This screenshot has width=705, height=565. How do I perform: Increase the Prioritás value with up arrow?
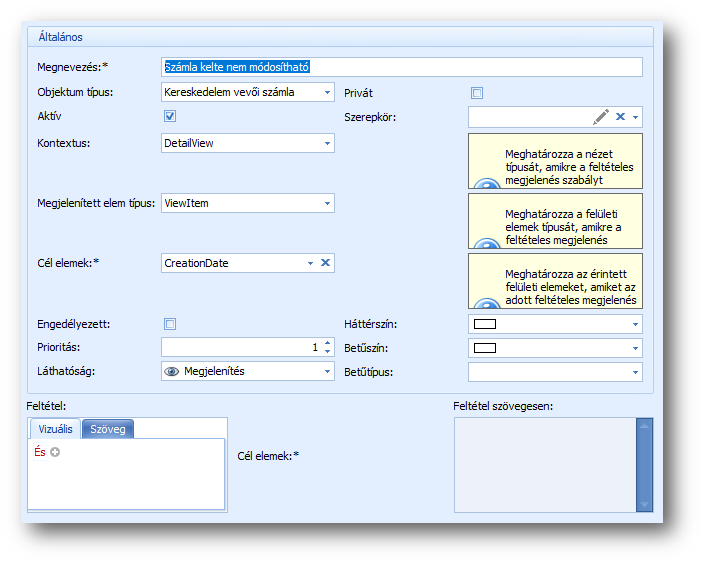[x=326, y=343]
